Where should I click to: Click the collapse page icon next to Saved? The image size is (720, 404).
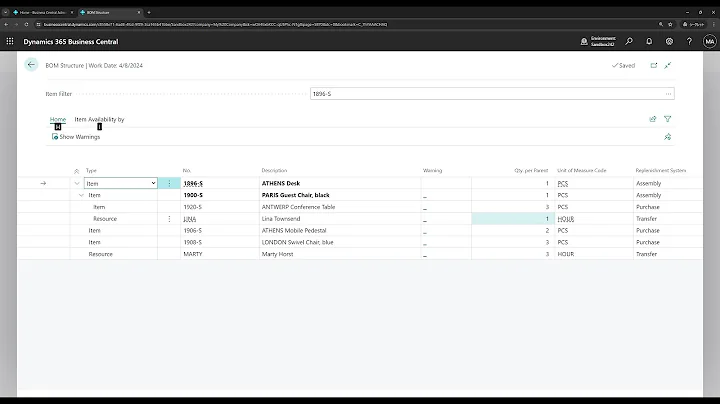click(x=668, y=65)
